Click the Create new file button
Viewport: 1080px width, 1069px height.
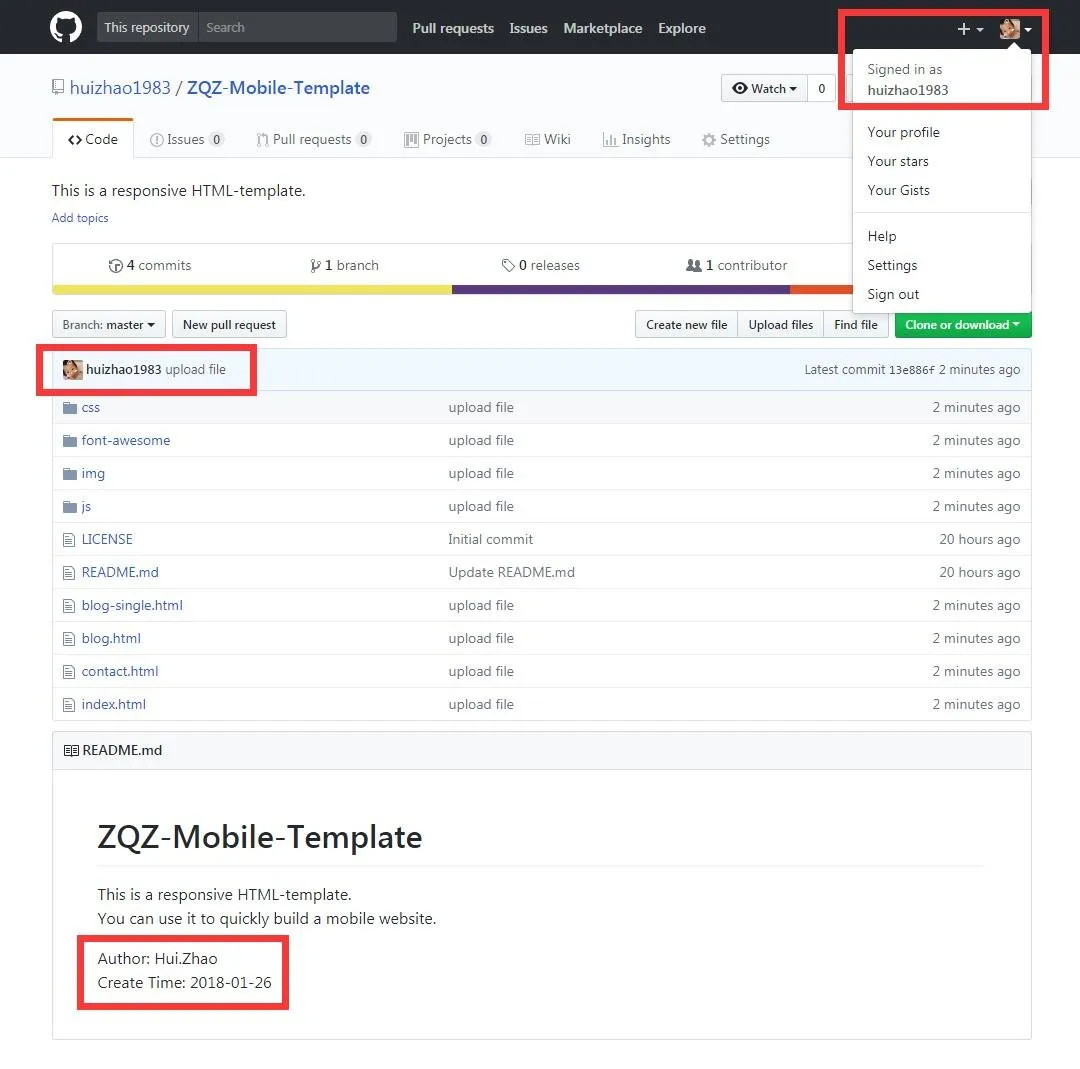[686, 324]
